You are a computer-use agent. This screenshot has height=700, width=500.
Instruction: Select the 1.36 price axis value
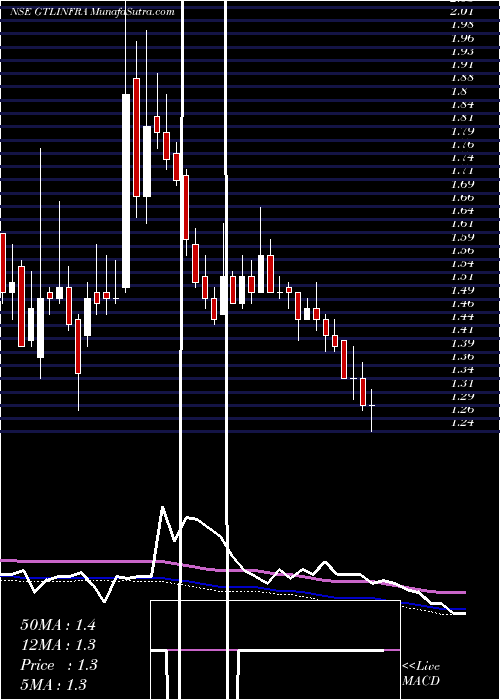(462, 357)
